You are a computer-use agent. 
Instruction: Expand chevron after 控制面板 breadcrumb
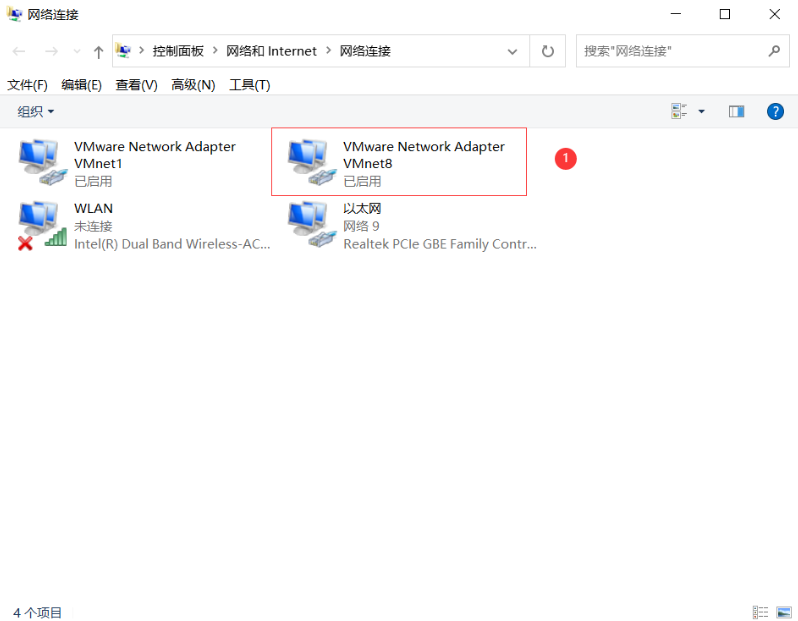click(215, 50)
